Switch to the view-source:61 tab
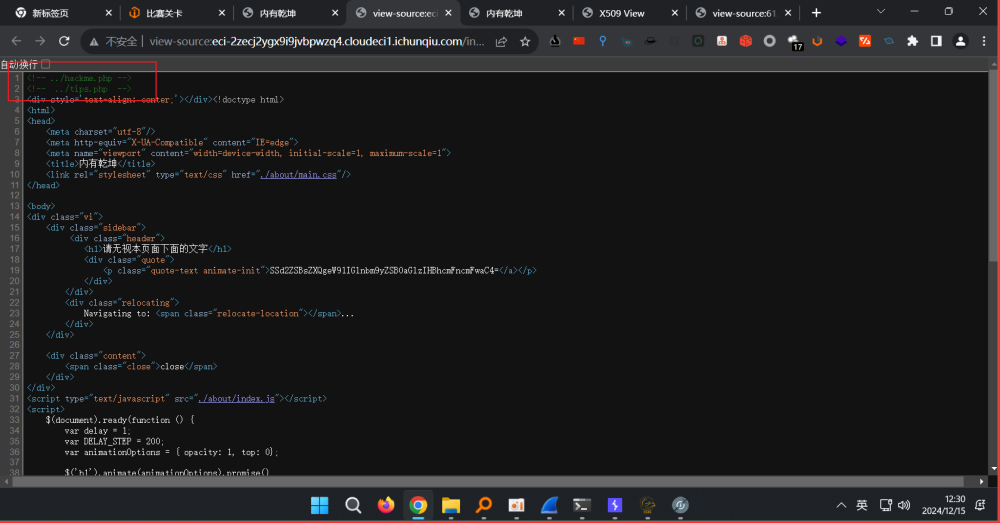 [744, 13]
